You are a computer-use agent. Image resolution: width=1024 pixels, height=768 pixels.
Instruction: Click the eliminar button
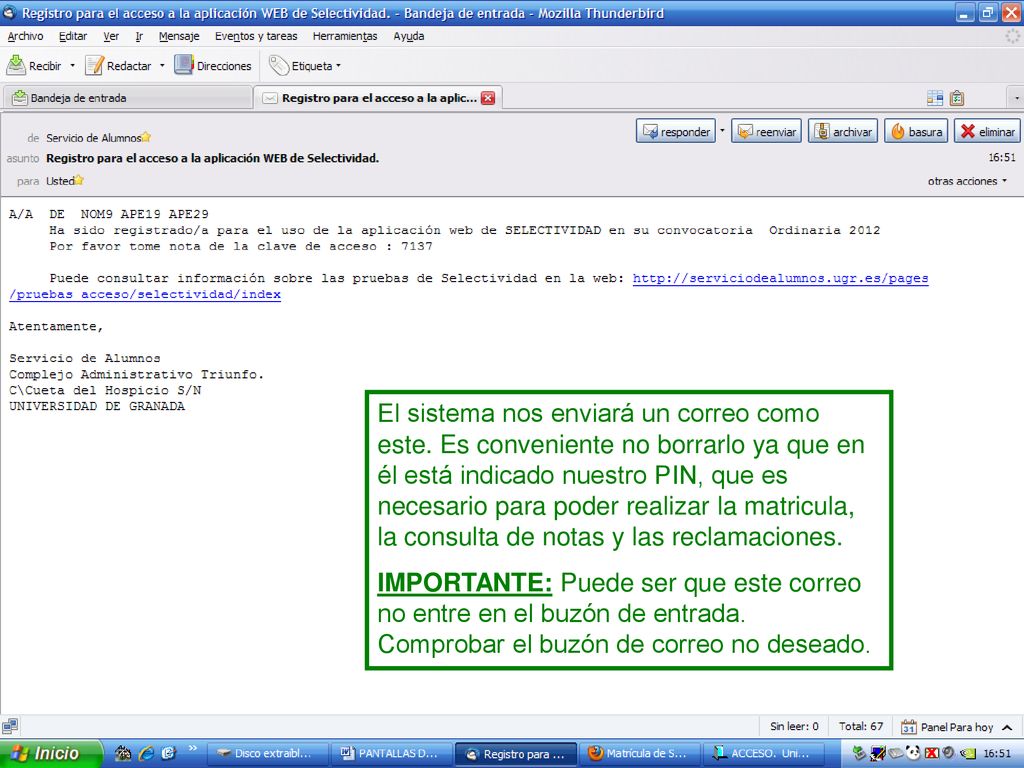(987, 131)
